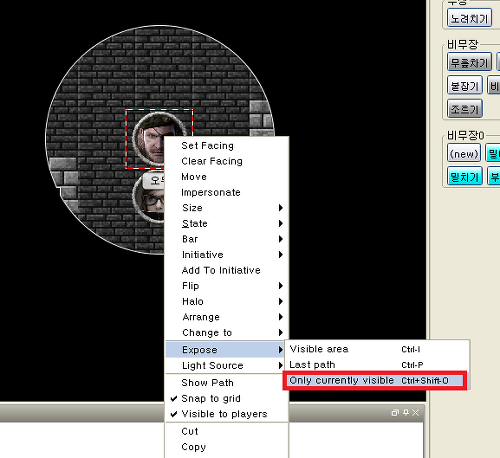This screenshot has width=500, height=458.
Task: Expand the Change to submenu
Action: [x=227, y=333]
